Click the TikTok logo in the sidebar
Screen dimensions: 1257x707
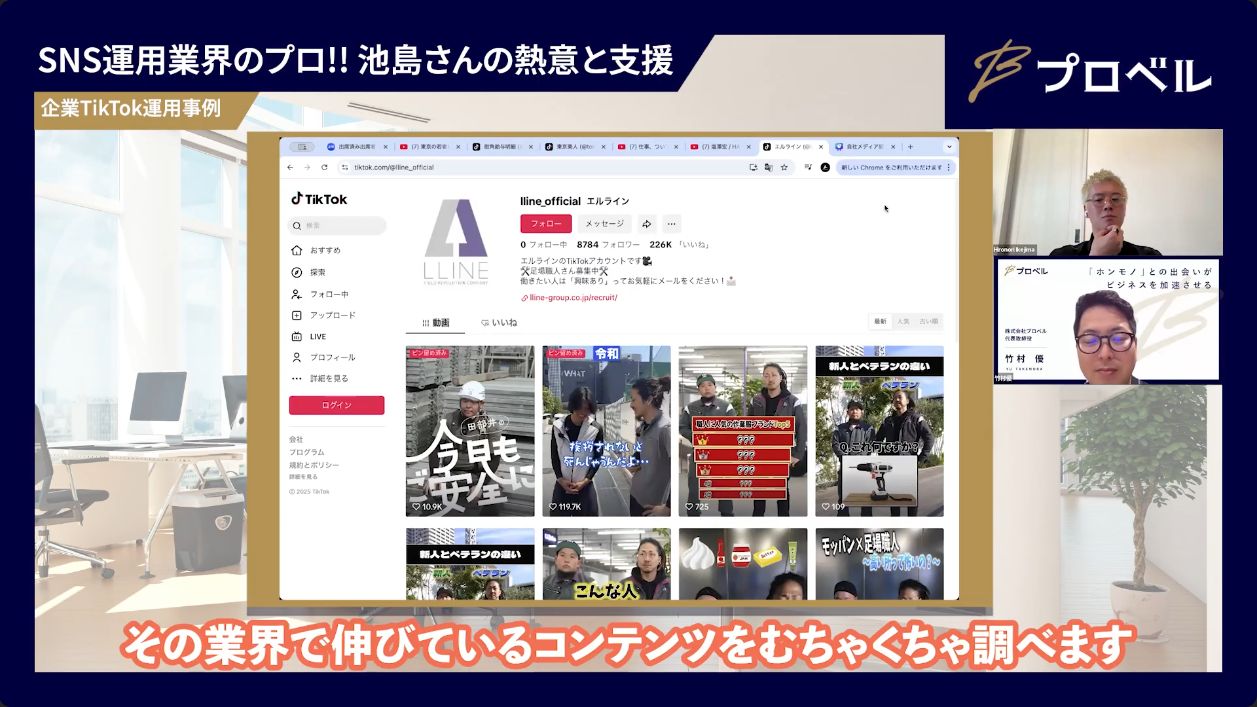point(319,199)
